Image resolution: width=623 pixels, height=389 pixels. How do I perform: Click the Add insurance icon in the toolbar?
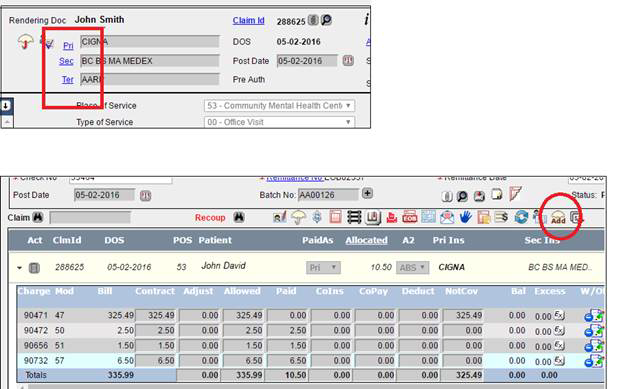tap(558, 217)
